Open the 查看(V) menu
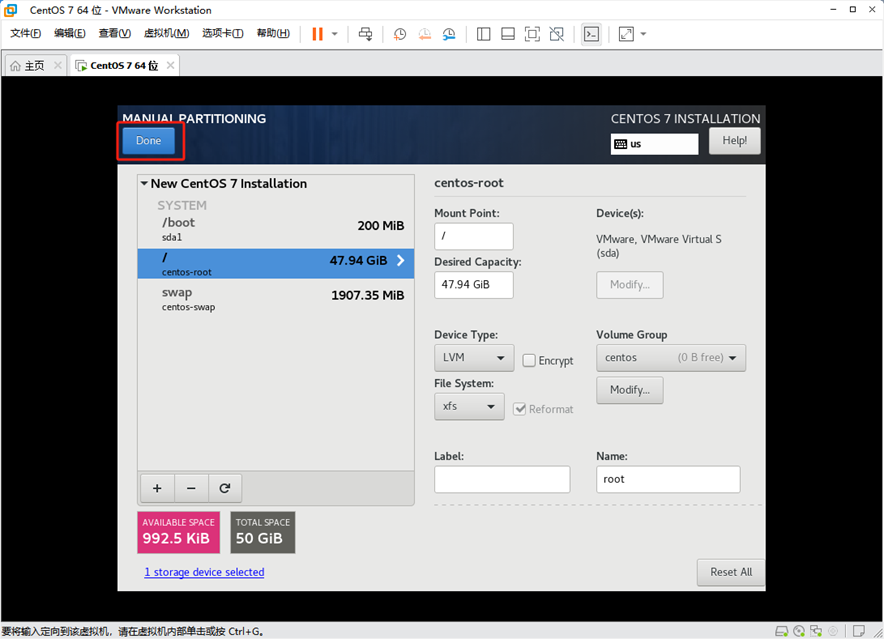 pyautogui.click(x=114, y=33)
